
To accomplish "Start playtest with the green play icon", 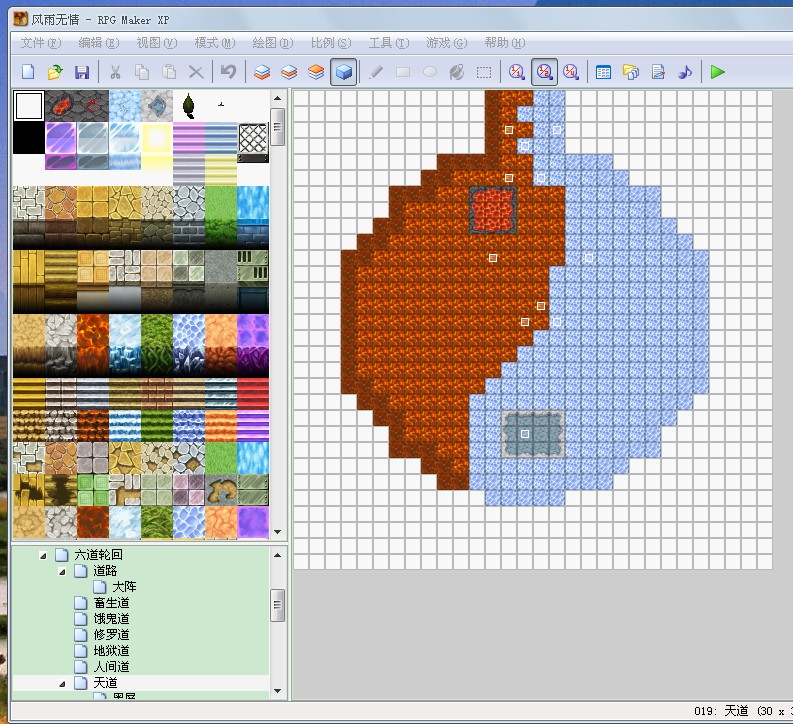I will pos(717,72).
